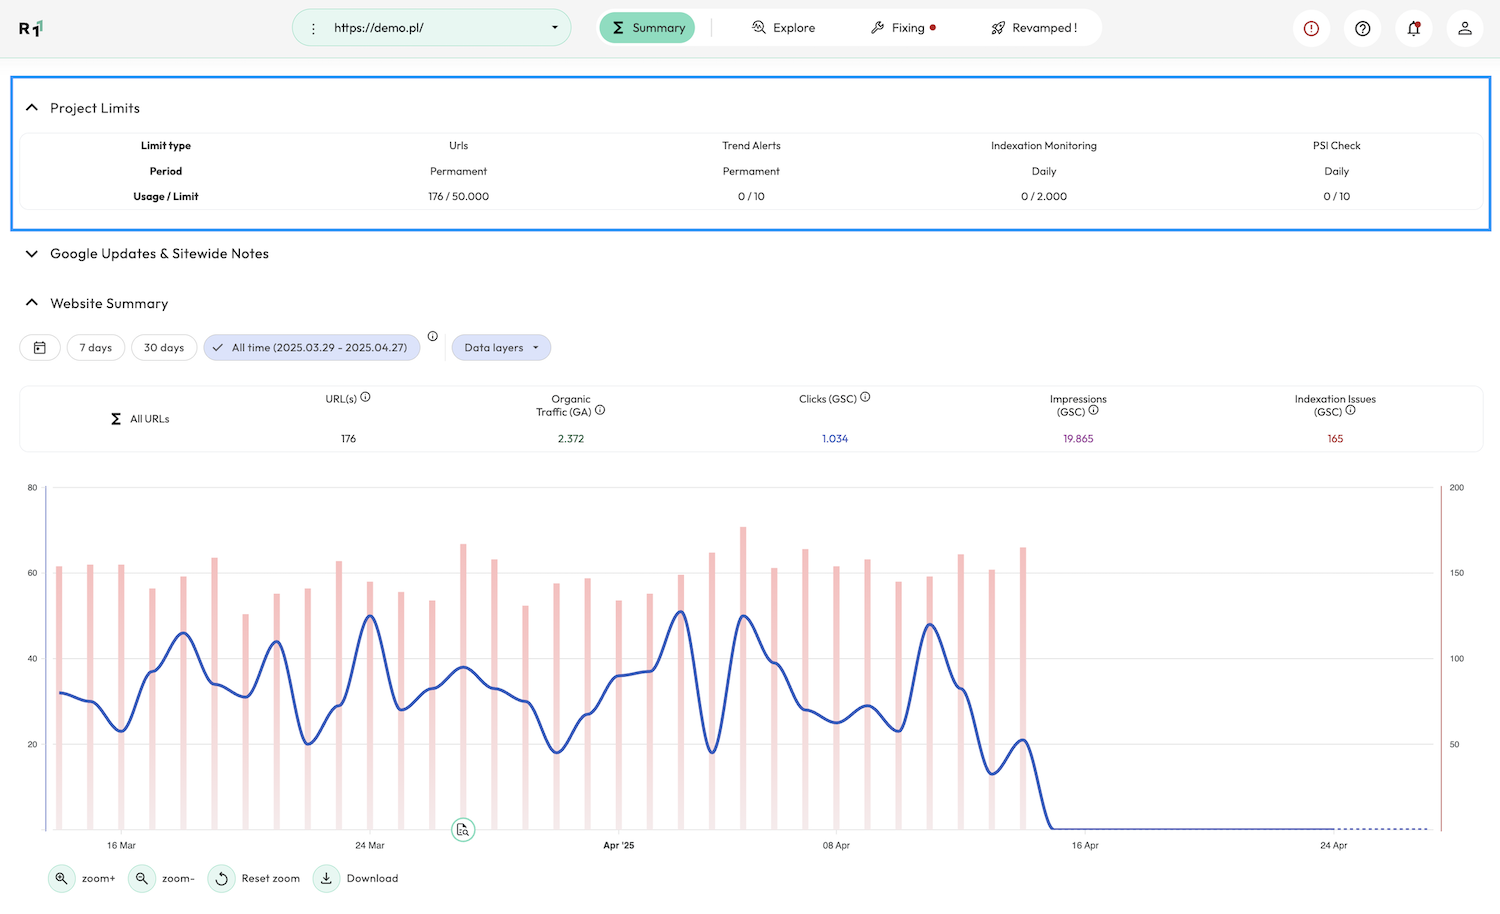Open the calendar date picker icon
1500x914 pixels.
[40, 348]
